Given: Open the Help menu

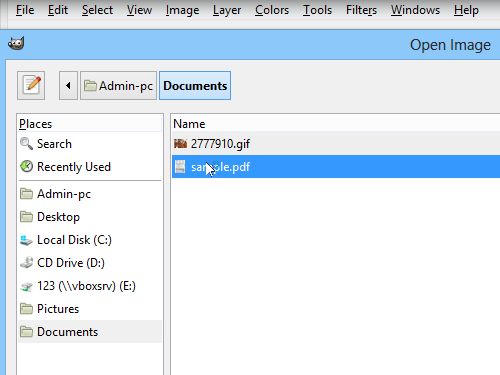Looking at the screenshot, I should coord(466,10).
